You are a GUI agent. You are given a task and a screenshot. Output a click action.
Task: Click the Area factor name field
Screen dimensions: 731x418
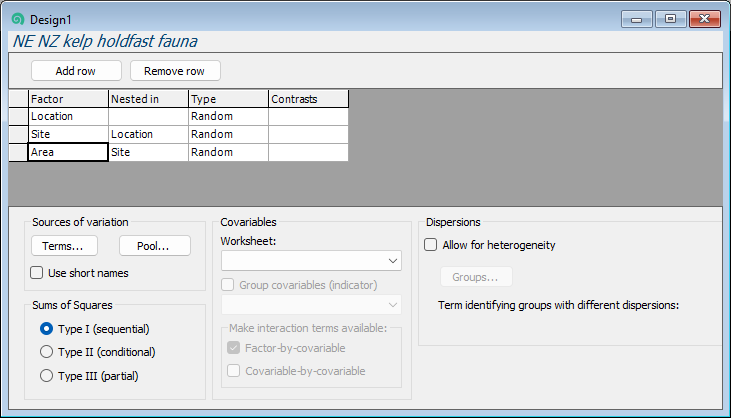coord(68,152)
